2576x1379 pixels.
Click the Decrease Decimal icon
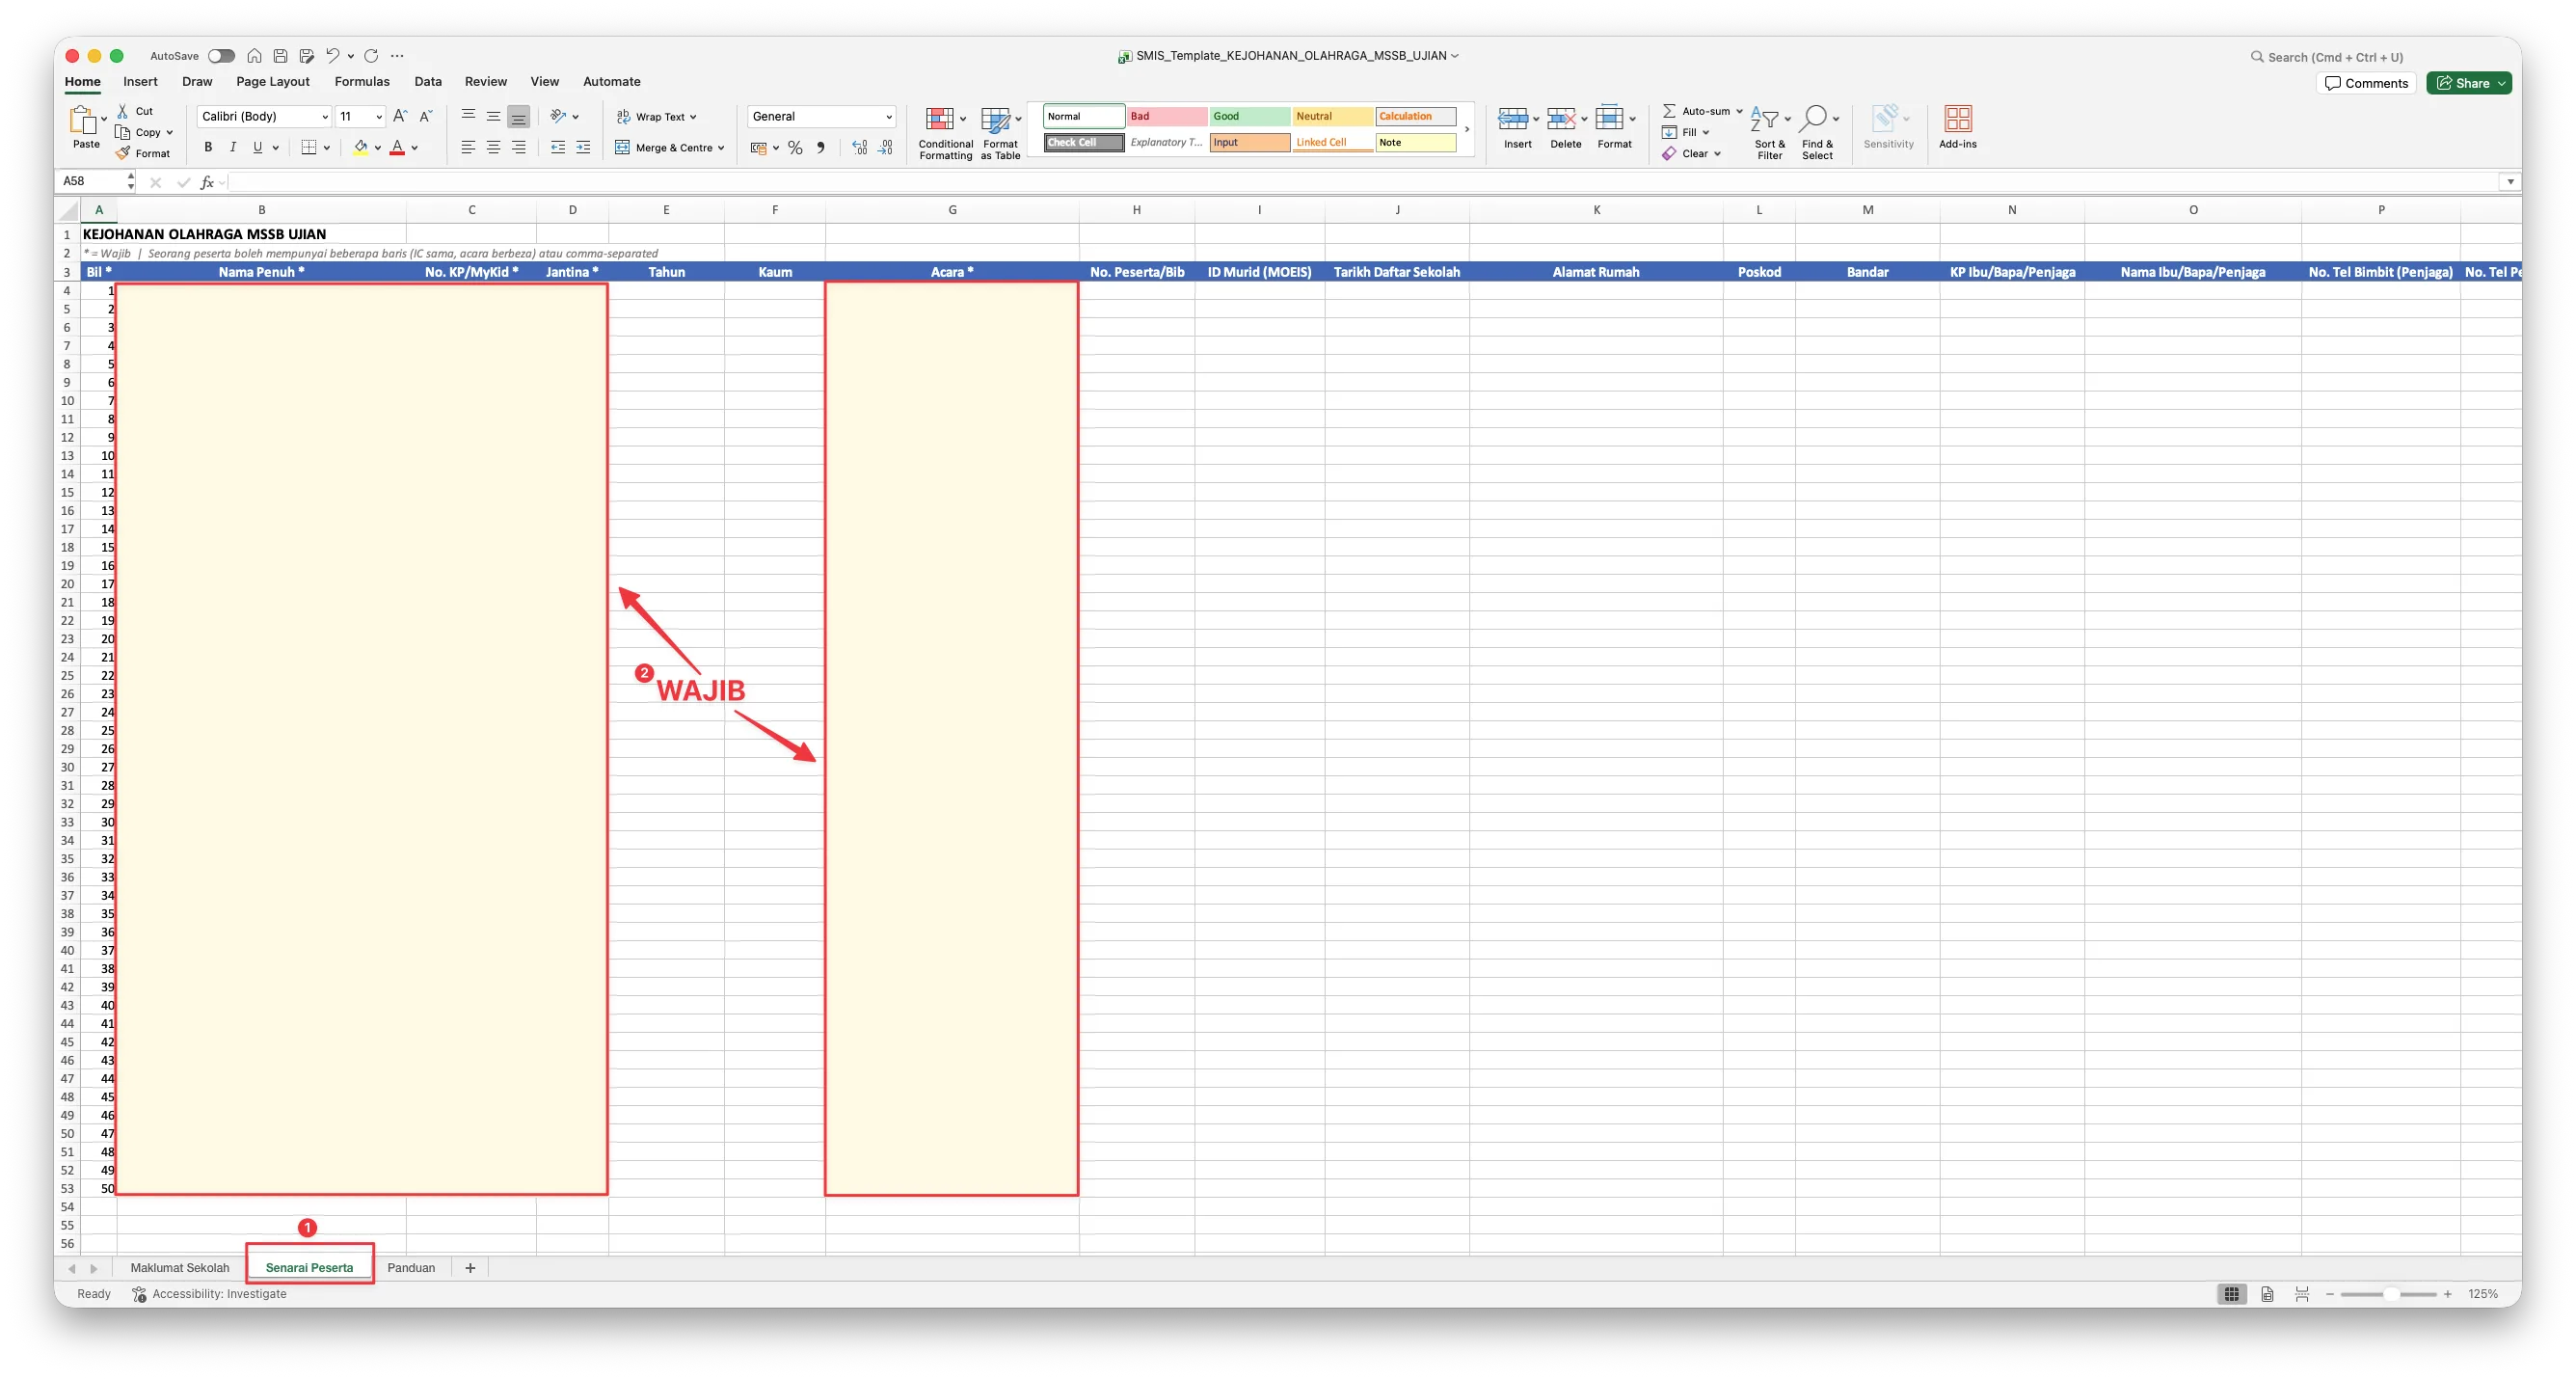885,148
